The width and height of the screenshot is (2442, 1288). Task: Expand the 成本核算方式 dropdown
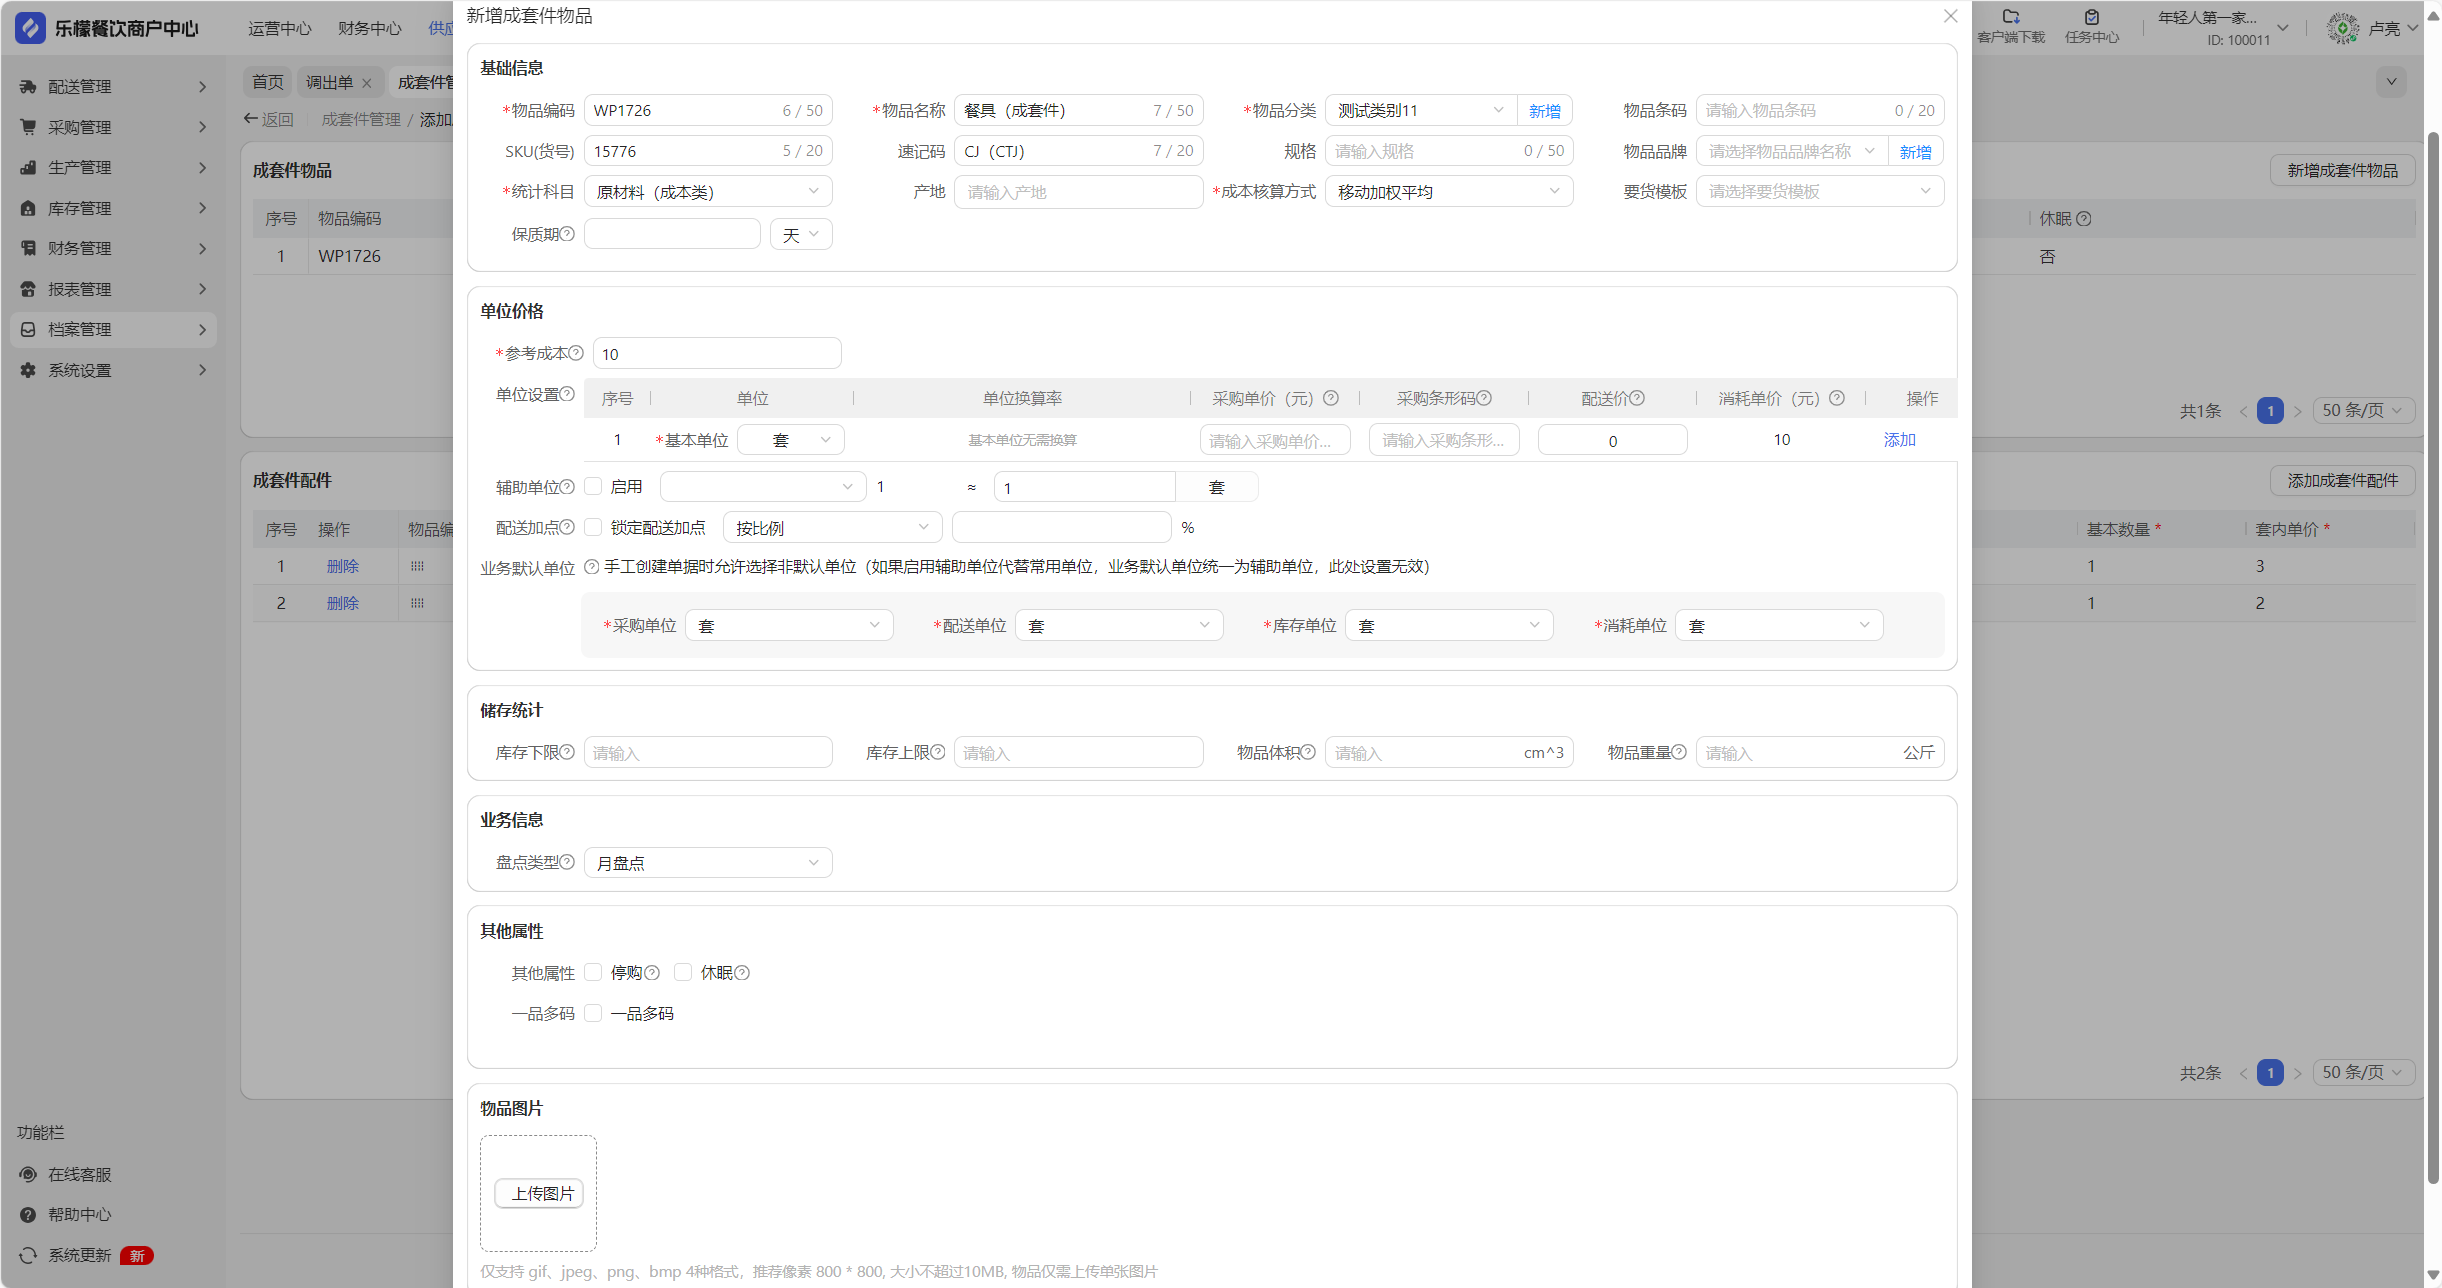click(x=1448, y=192)
